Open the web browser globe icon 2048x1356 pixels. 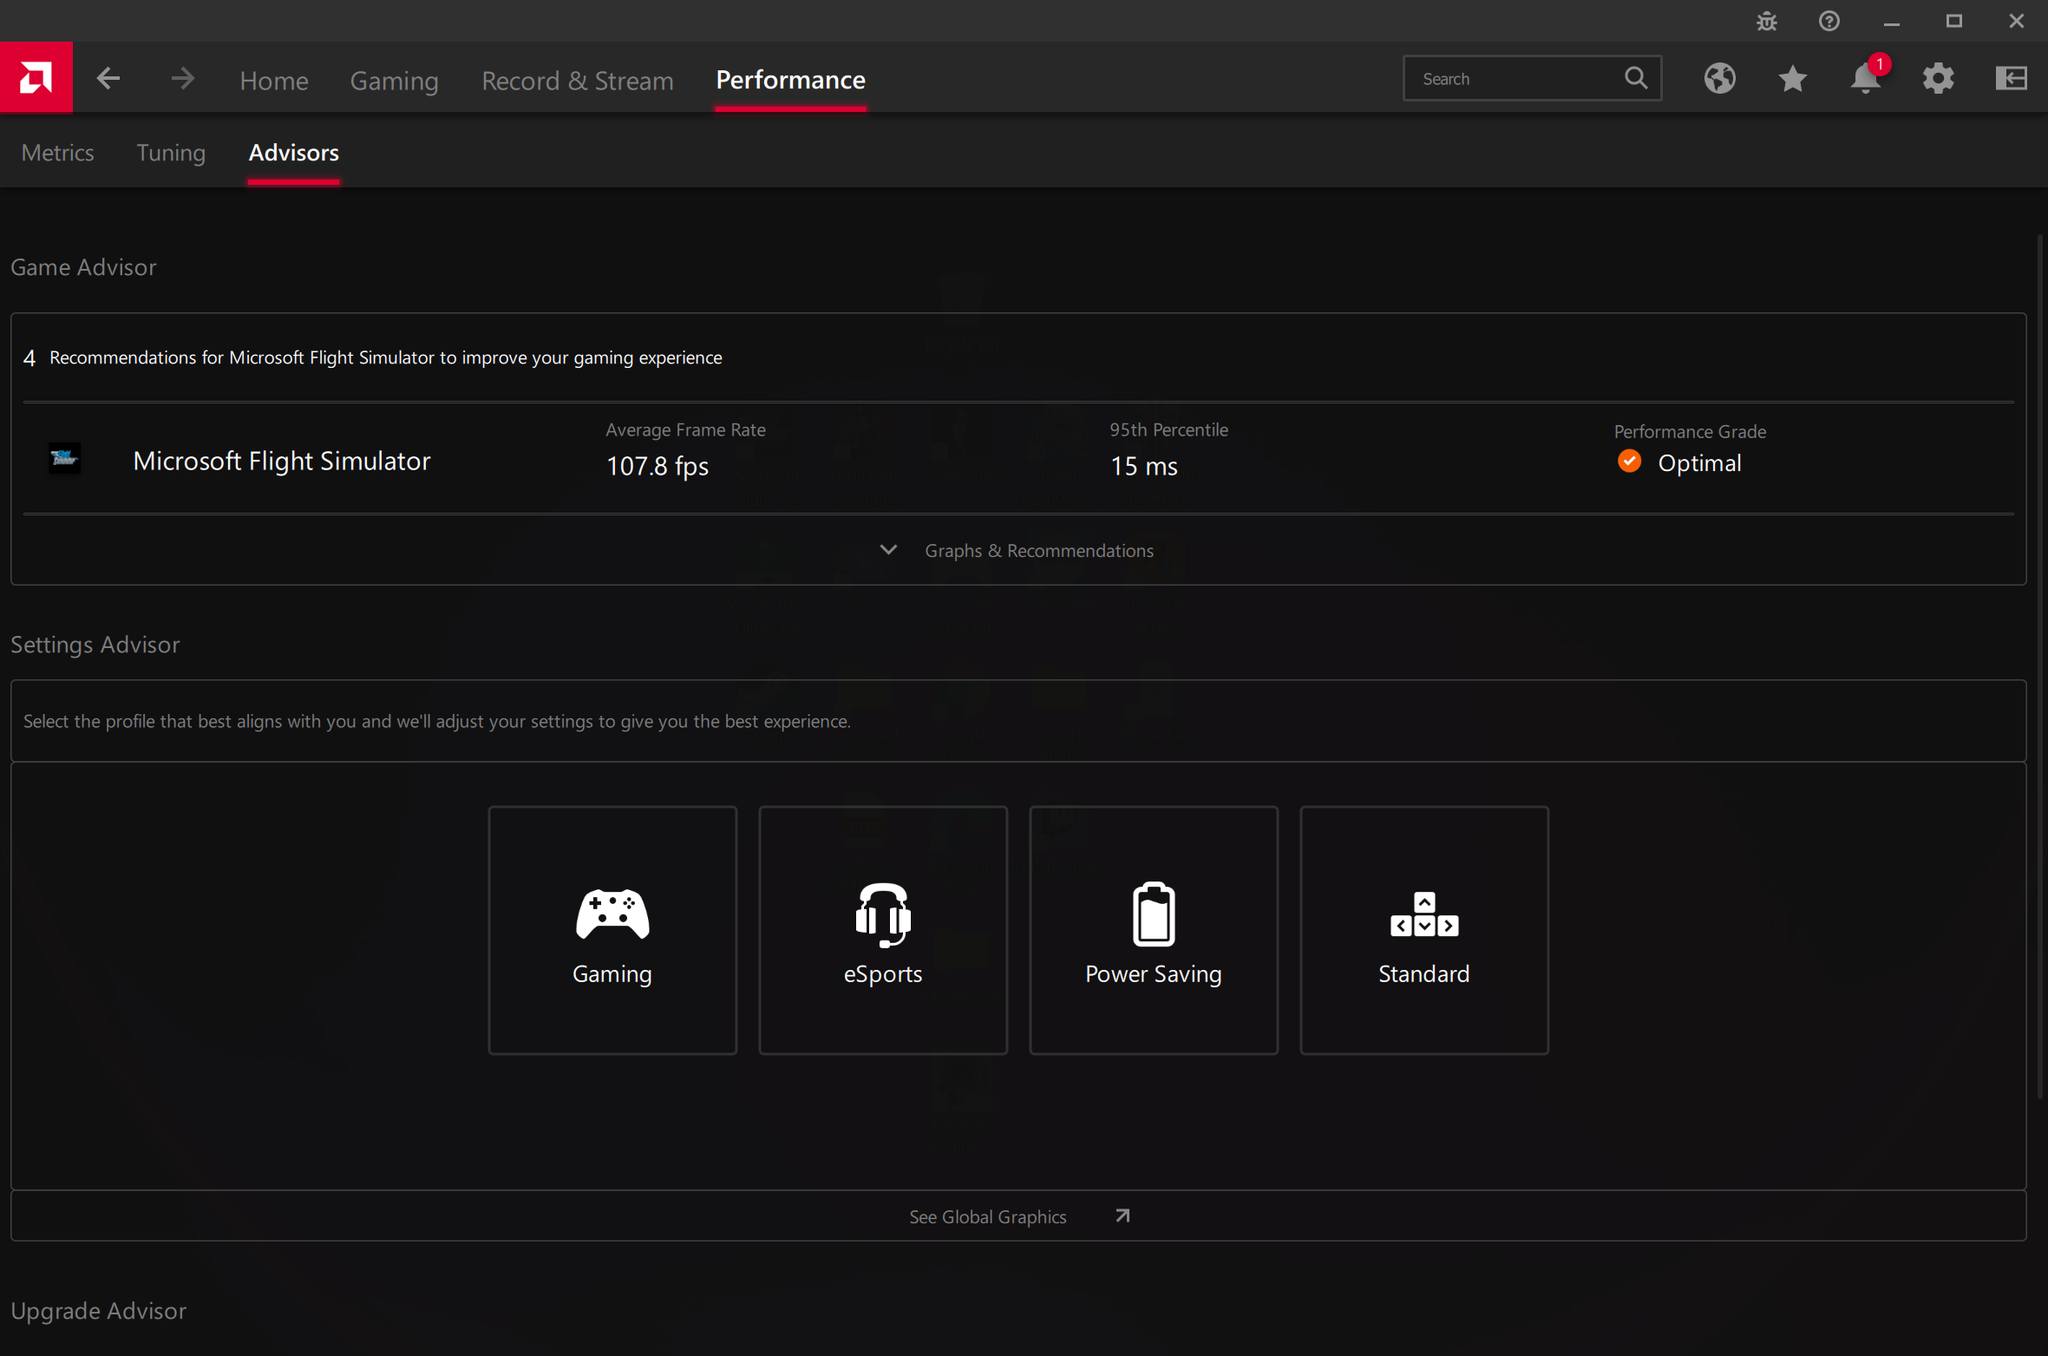tap(1720, 78)
